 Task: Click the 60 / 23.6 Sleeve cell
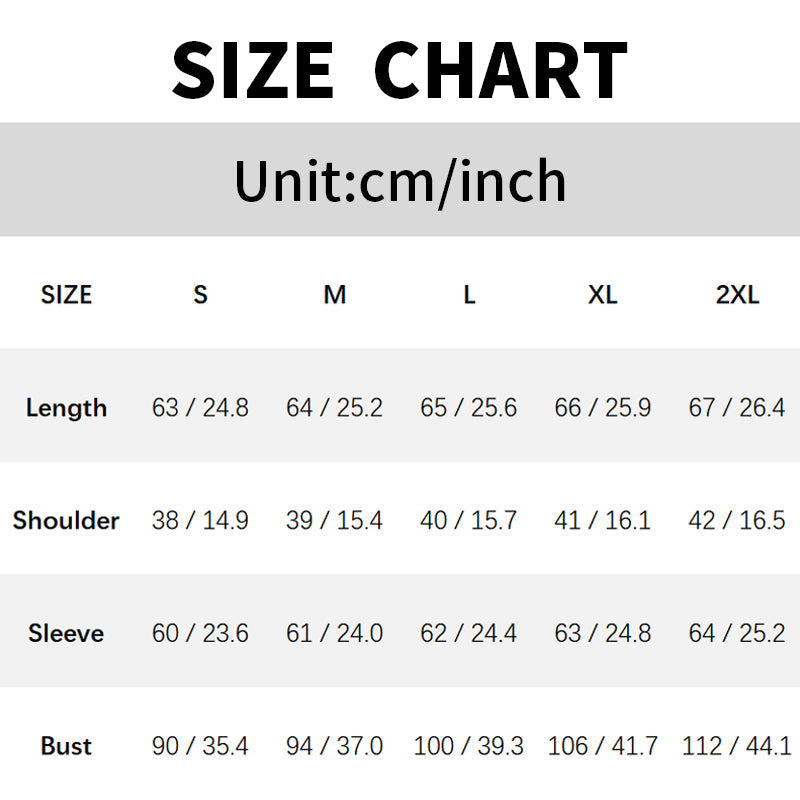click(x=200, y=634)
